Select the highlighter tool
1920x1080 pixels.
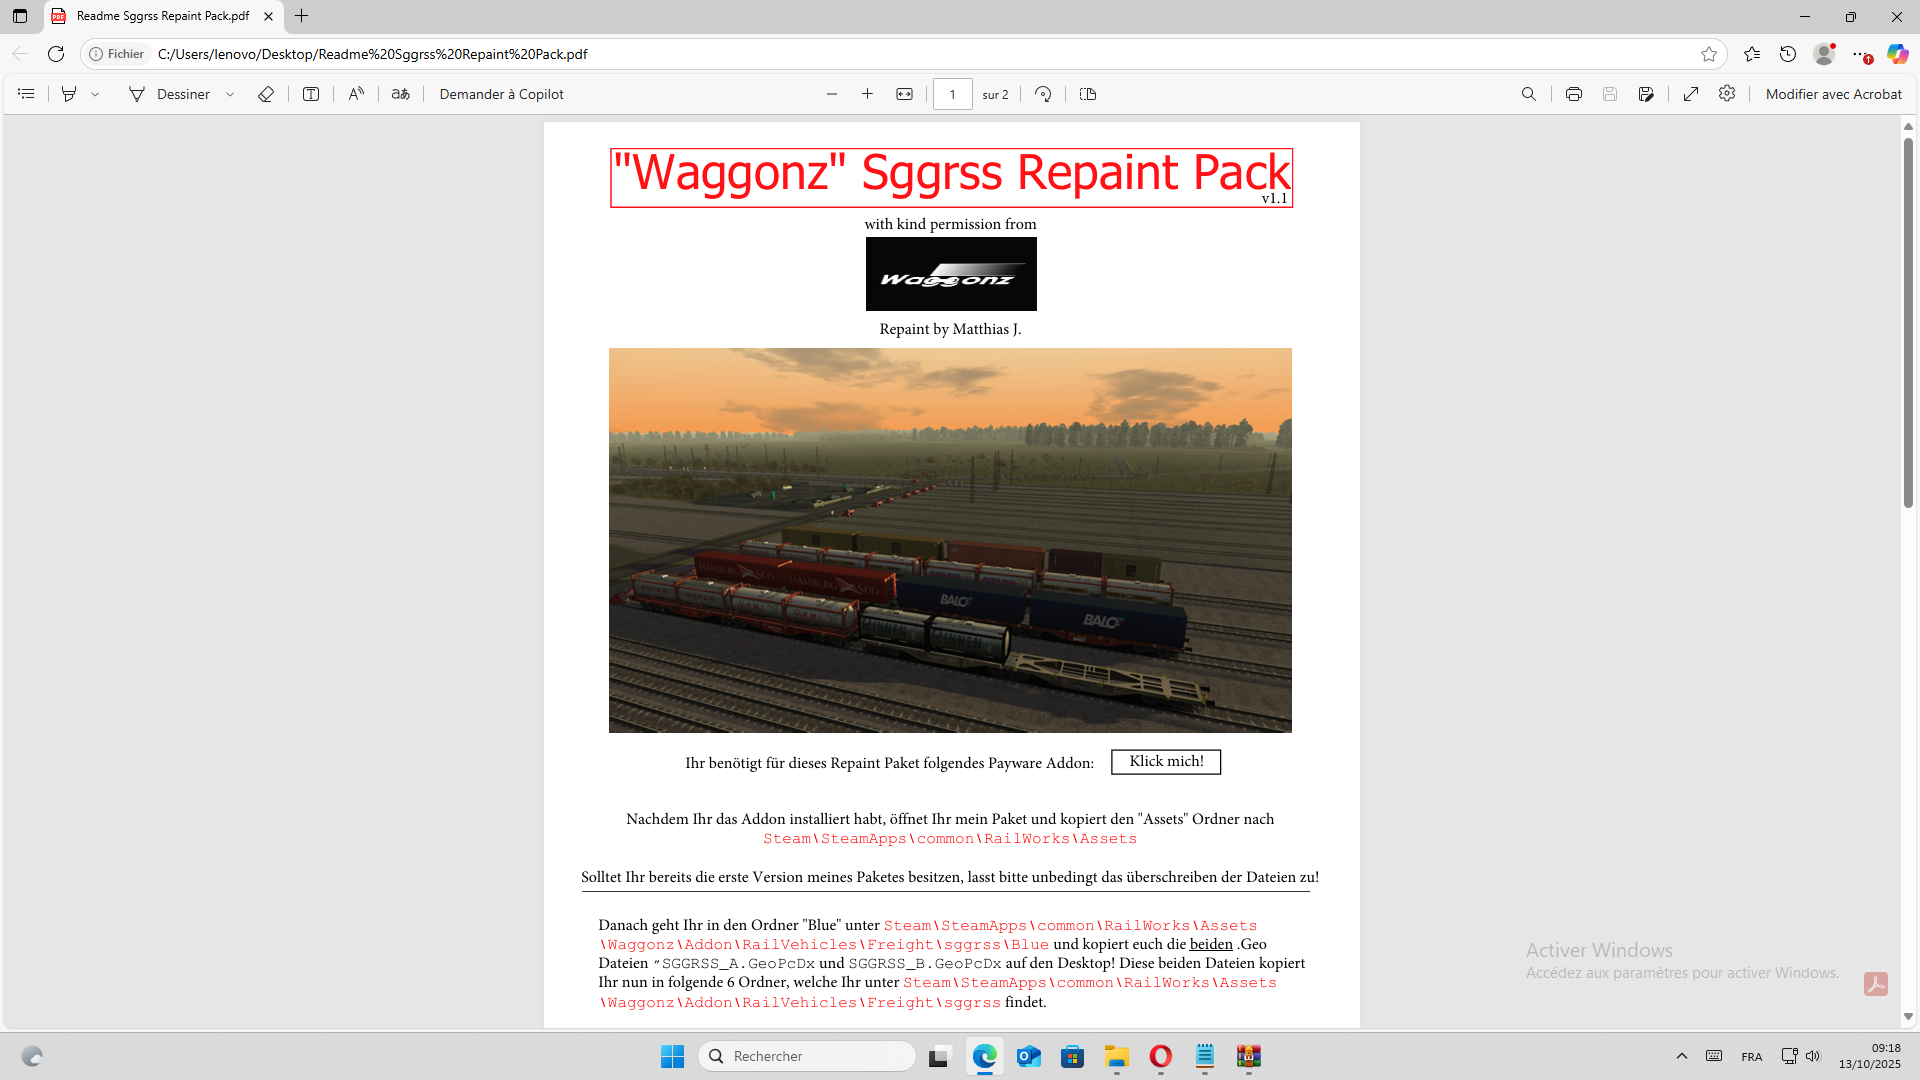tap(69, 94)
